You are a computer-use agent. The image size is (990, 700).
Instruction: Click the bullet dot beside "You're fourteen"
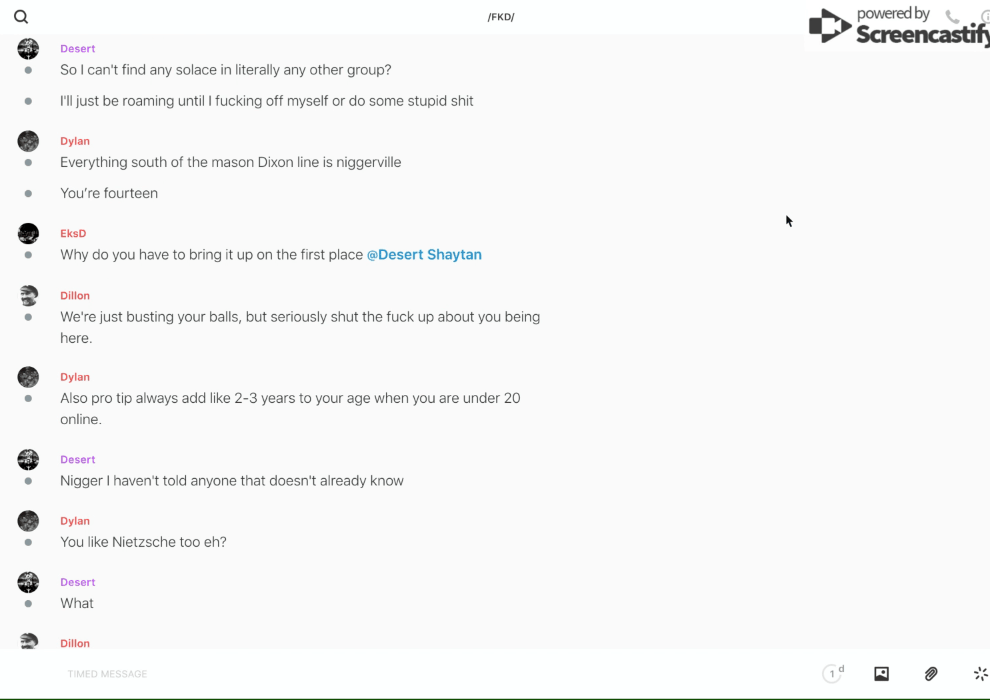click(28, 193)
